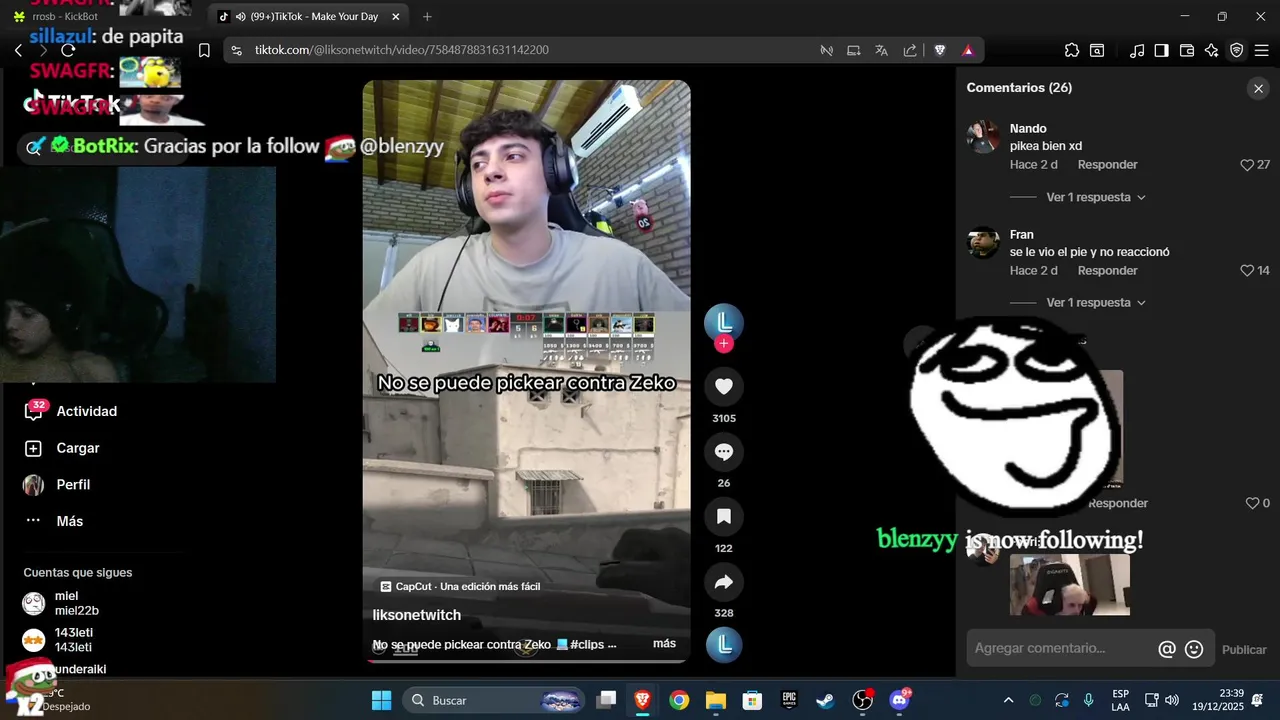Open the browser main menu
The image size is (1280, 720).
pyautogui.click(x=1262, y=50)
